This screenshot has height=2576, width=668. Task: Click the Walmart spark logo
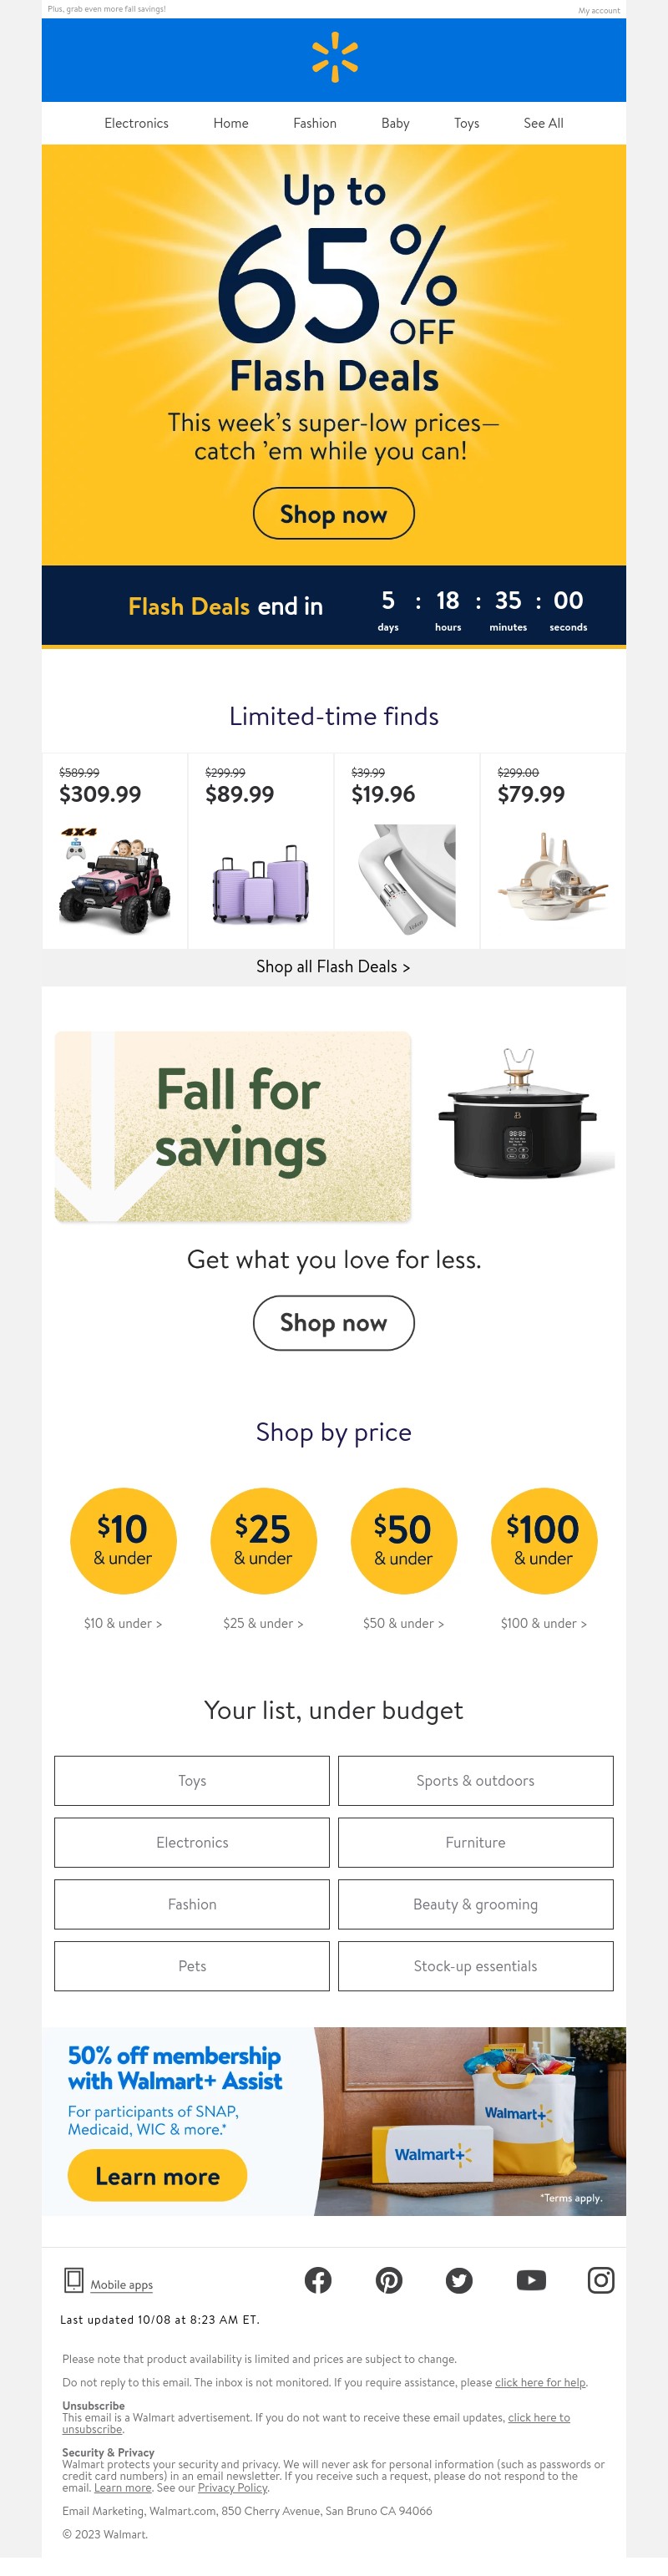pyautogui.click(x=334, y=57)
